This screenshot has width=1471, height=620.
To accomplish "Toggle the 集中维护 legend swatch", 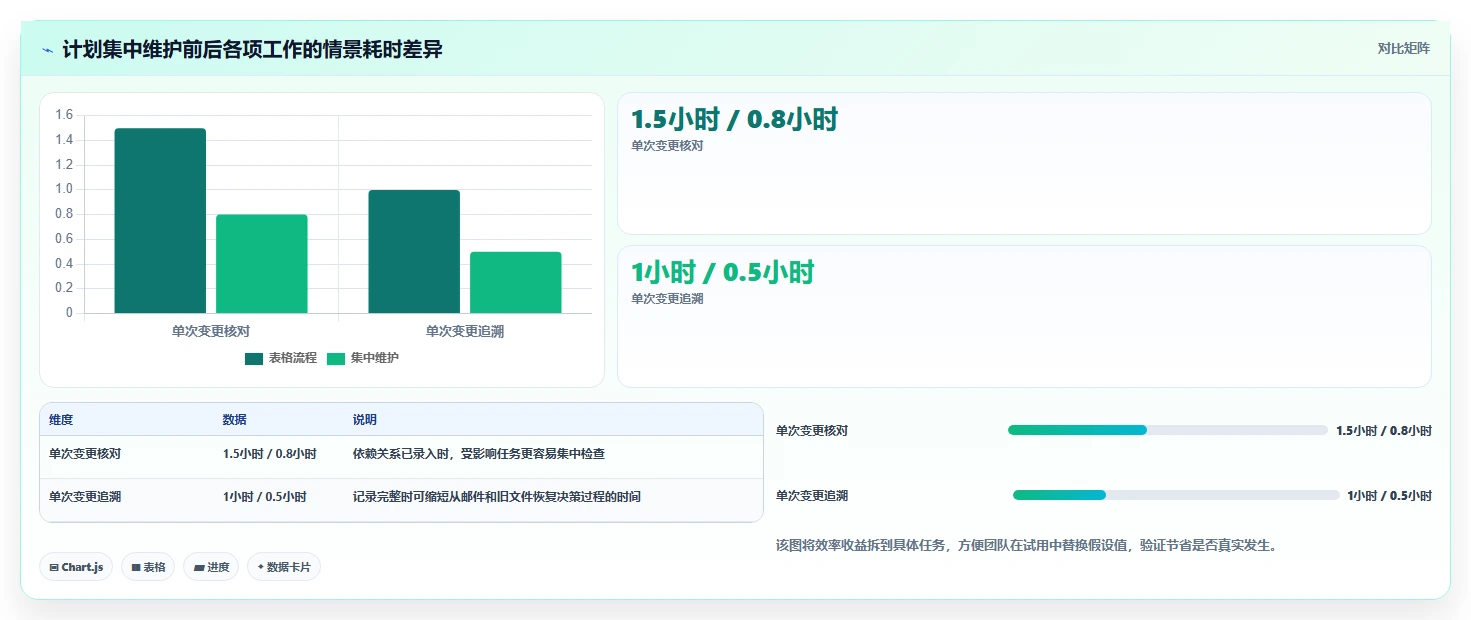I will pyautogui.click(x=336, y=358).
